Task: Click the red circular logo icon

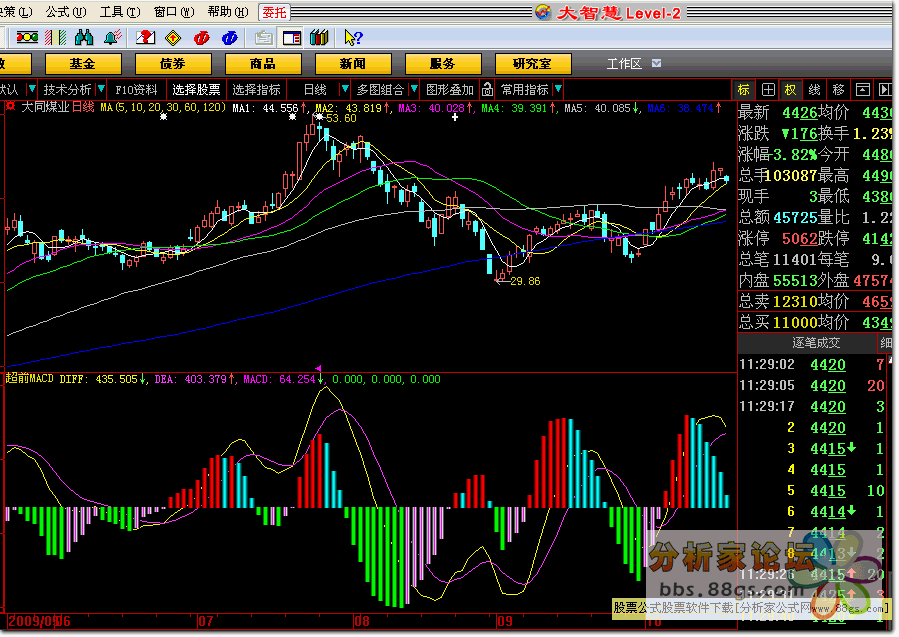Action: tap(201, 38)
